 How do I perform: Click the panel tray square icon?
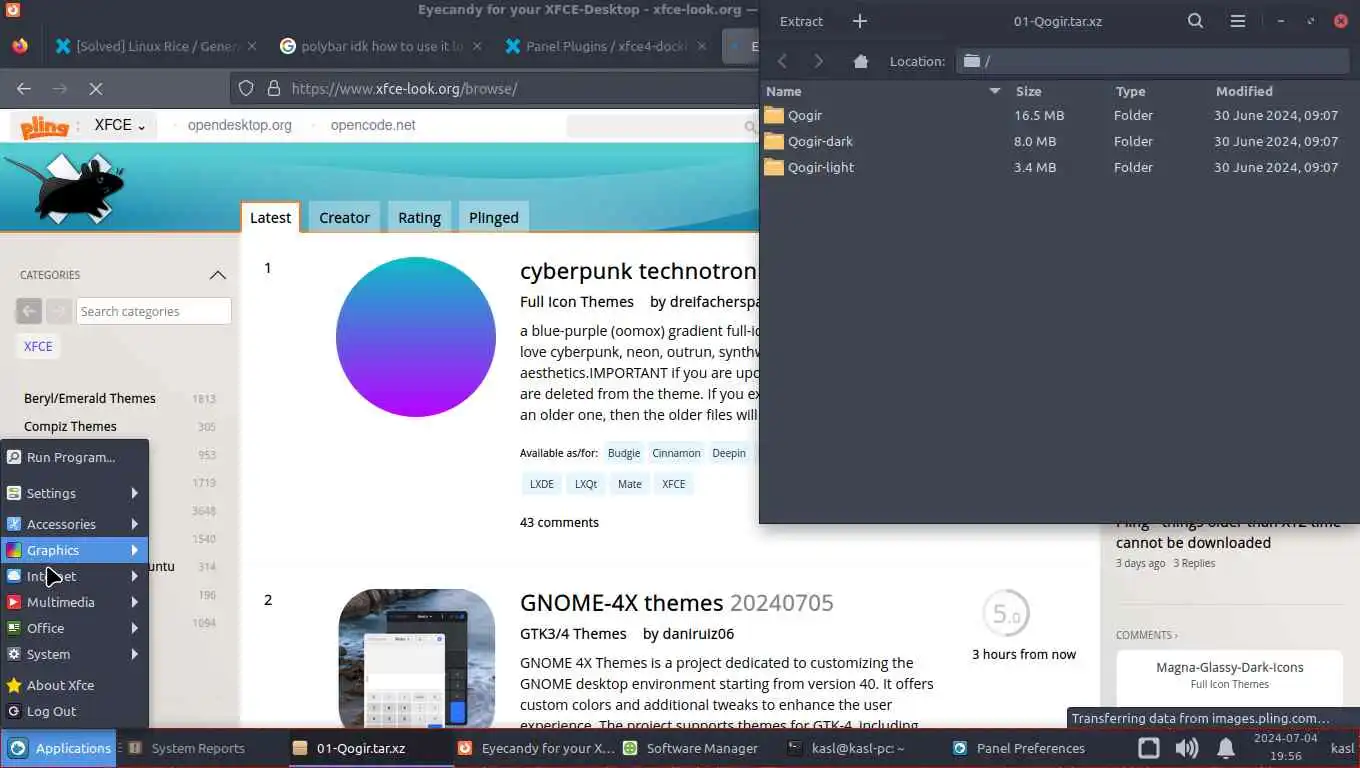(1149, 748)
